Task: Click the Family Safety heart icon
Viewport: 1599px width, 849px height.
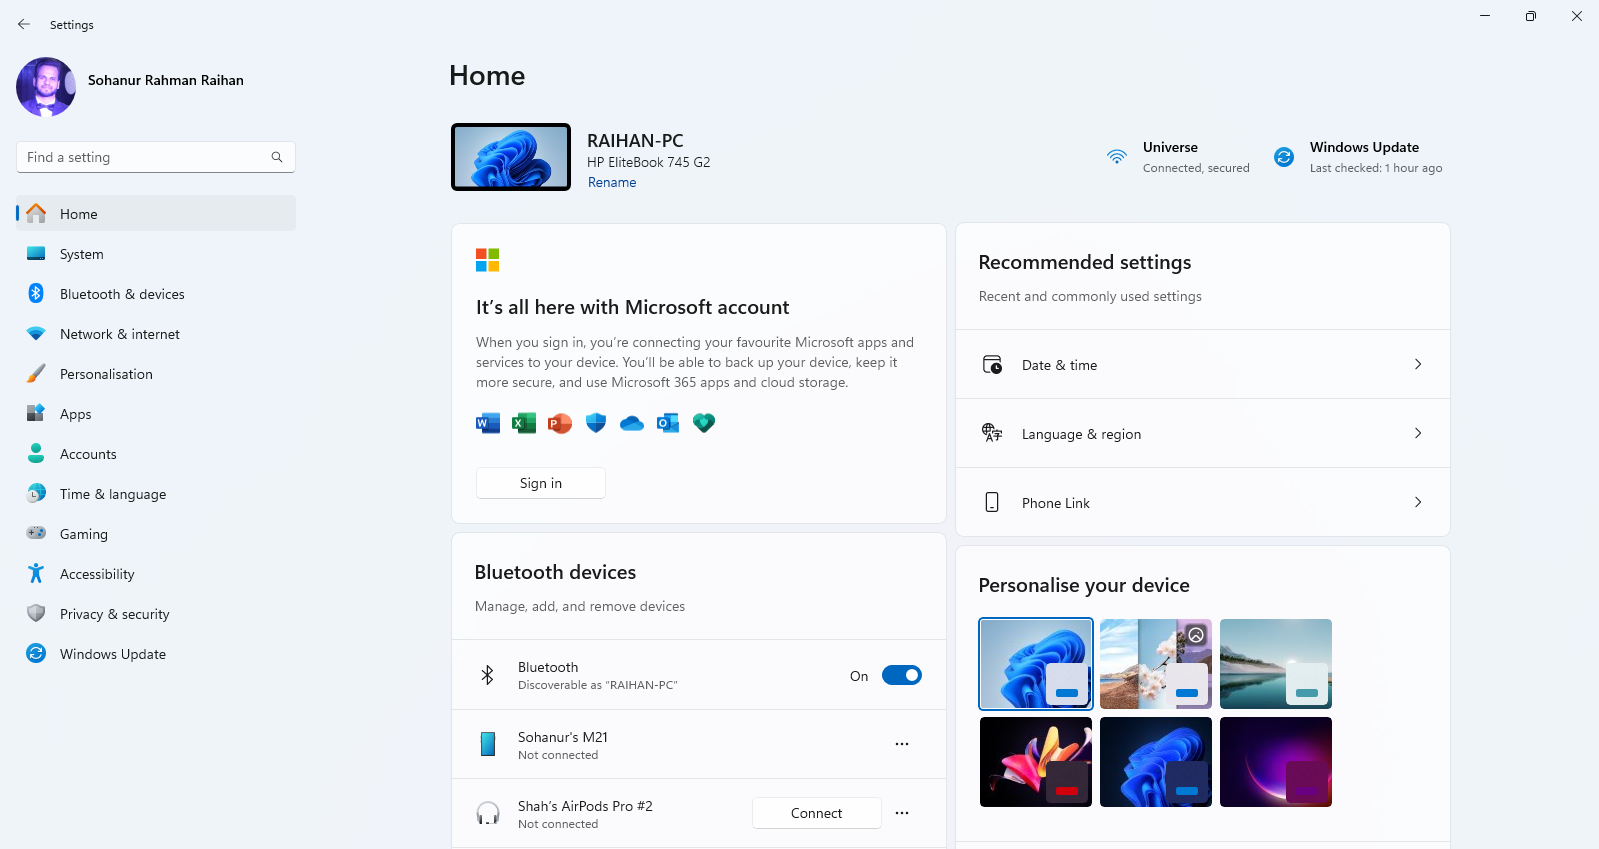Action: (x=704, y=423)
